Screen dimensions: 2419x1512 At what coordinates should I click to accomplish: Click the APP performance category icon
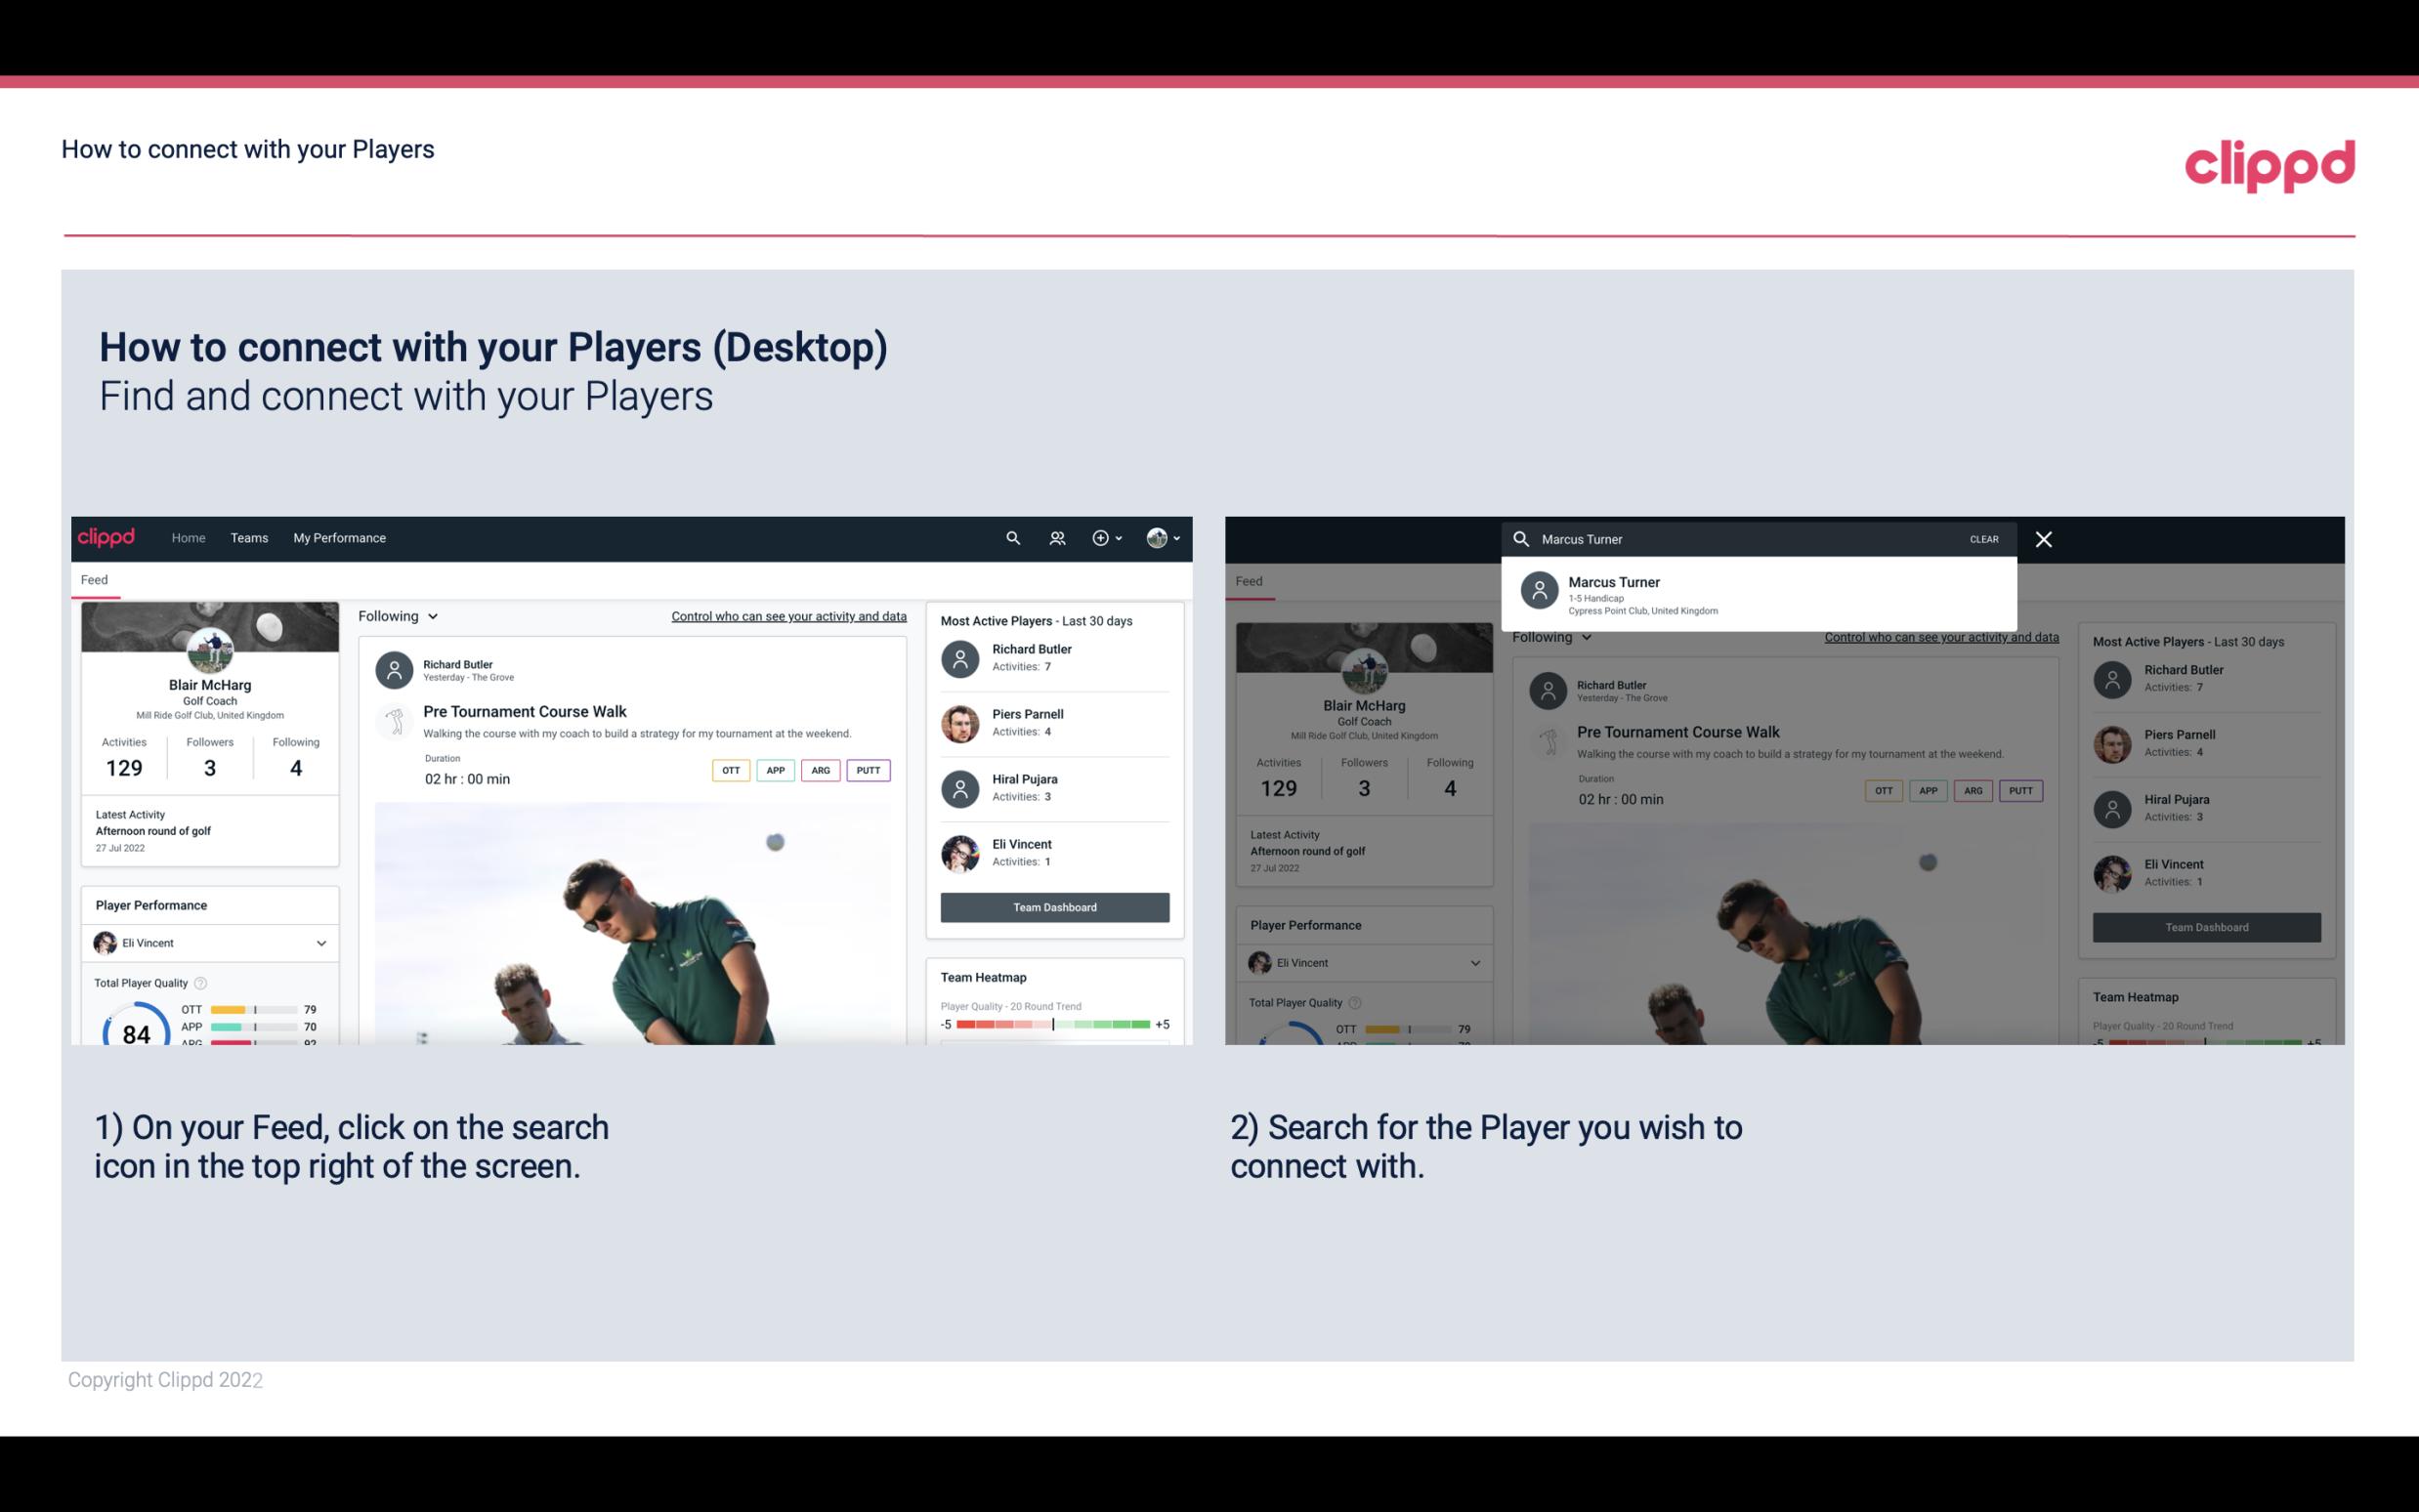772,770
